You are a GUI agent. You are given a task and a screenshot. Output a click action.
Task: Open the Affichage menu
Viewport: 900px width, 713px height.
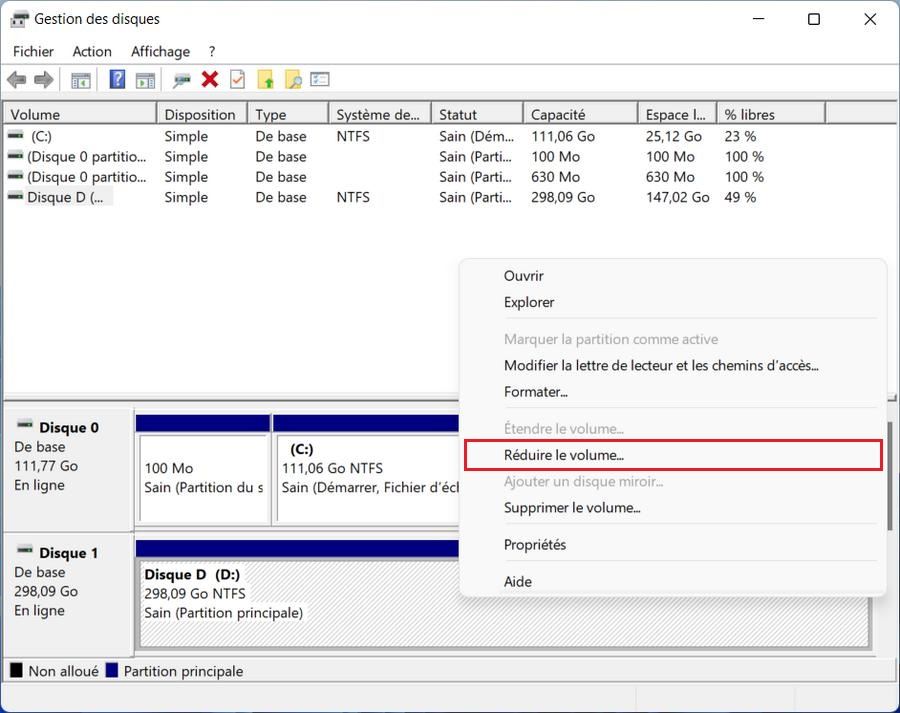160,51
